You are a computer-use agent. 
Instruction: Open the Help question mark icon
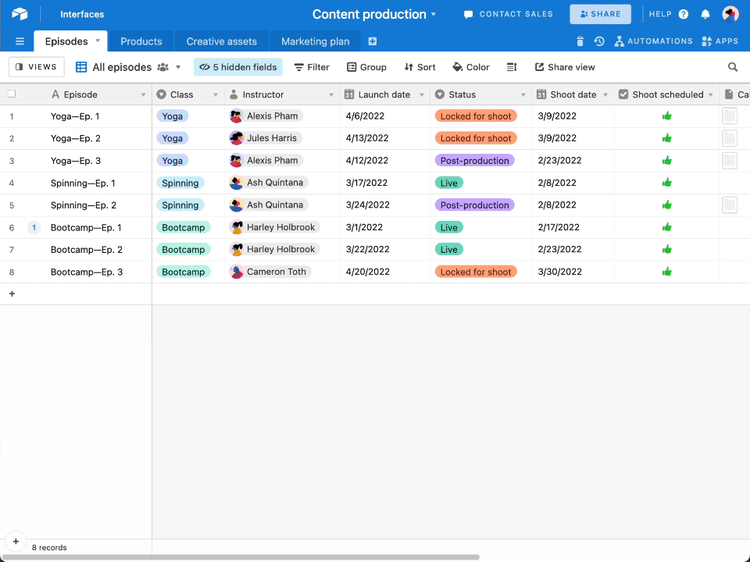[x=683, y=14]
